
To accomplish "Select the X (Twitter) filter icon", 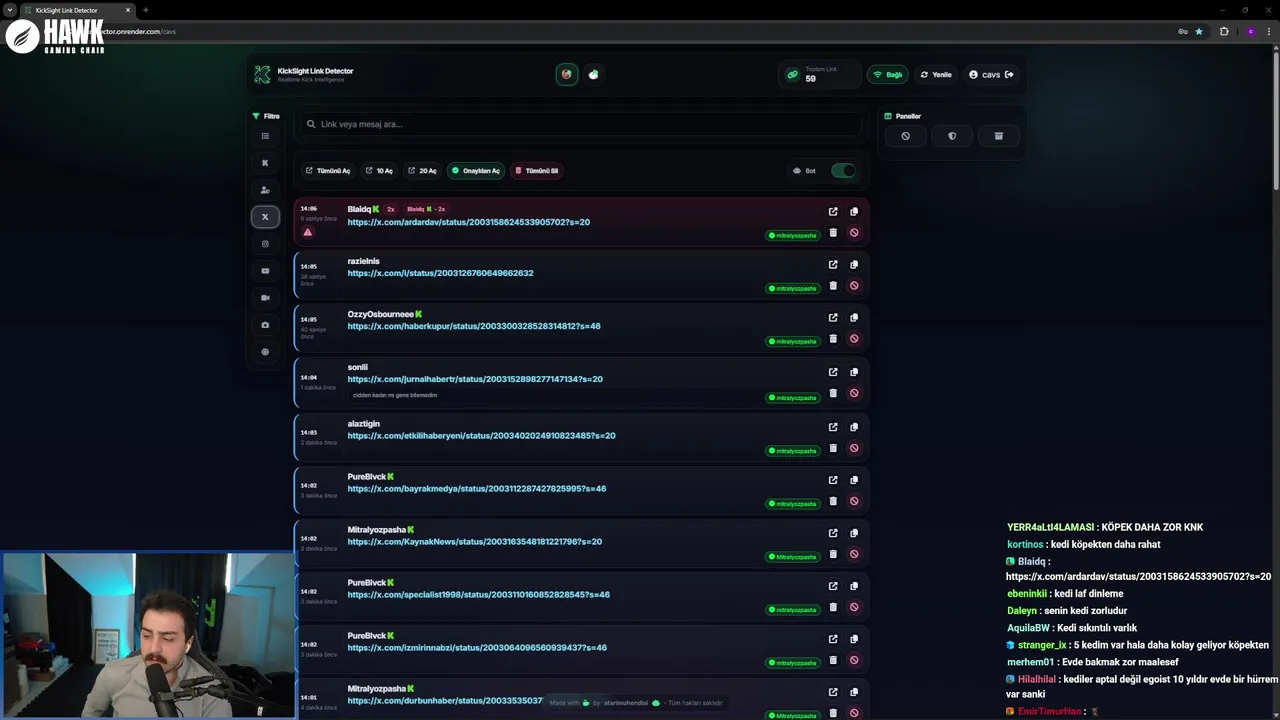I will [265, 217].
